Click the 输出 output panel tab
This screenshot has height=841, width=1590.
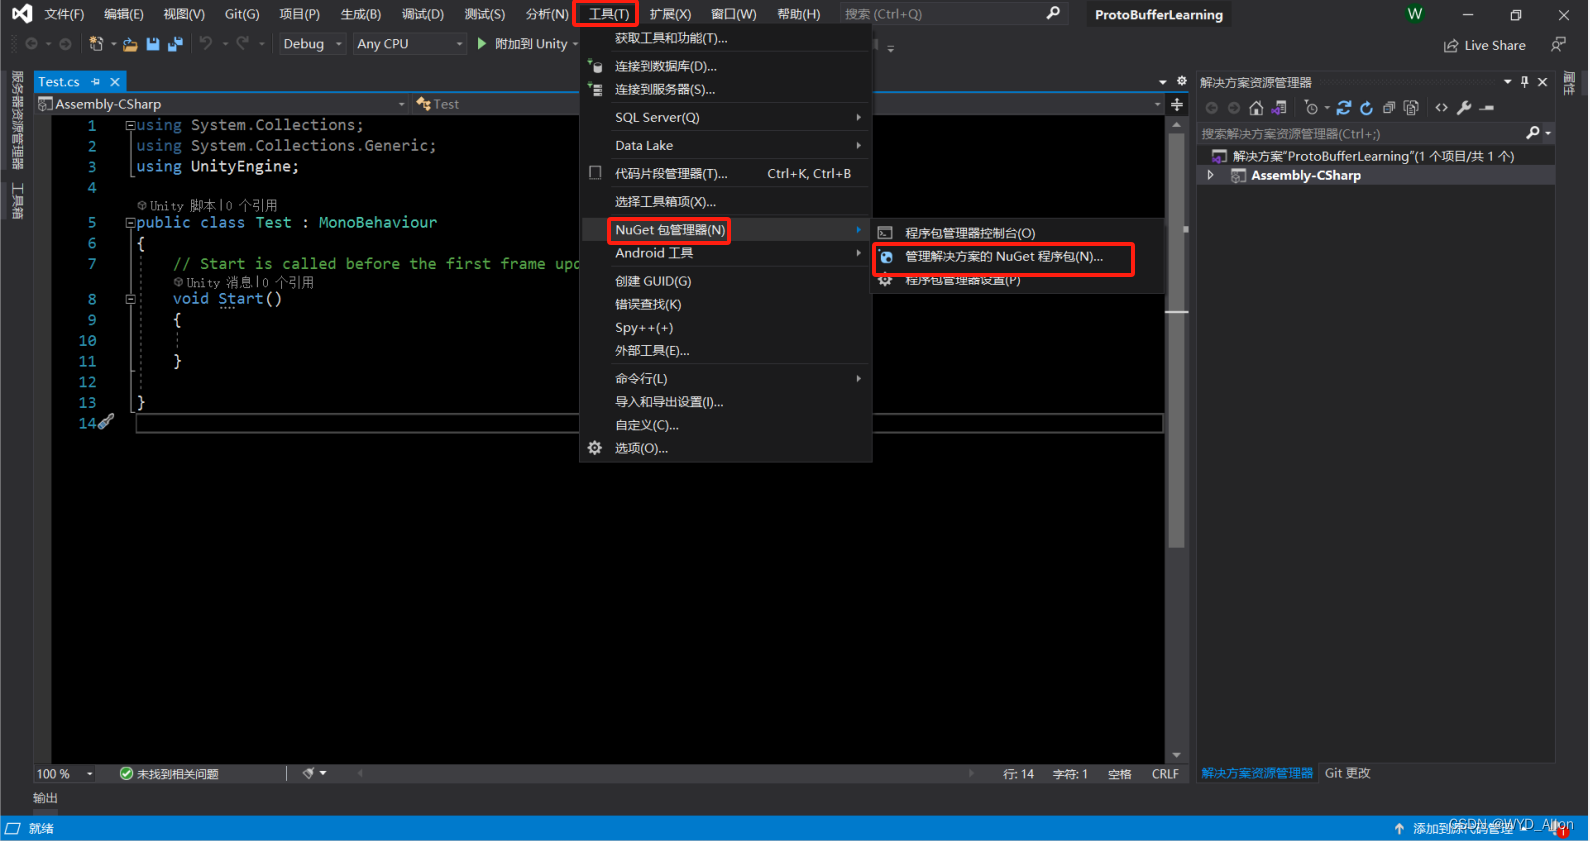click(45, 798)
